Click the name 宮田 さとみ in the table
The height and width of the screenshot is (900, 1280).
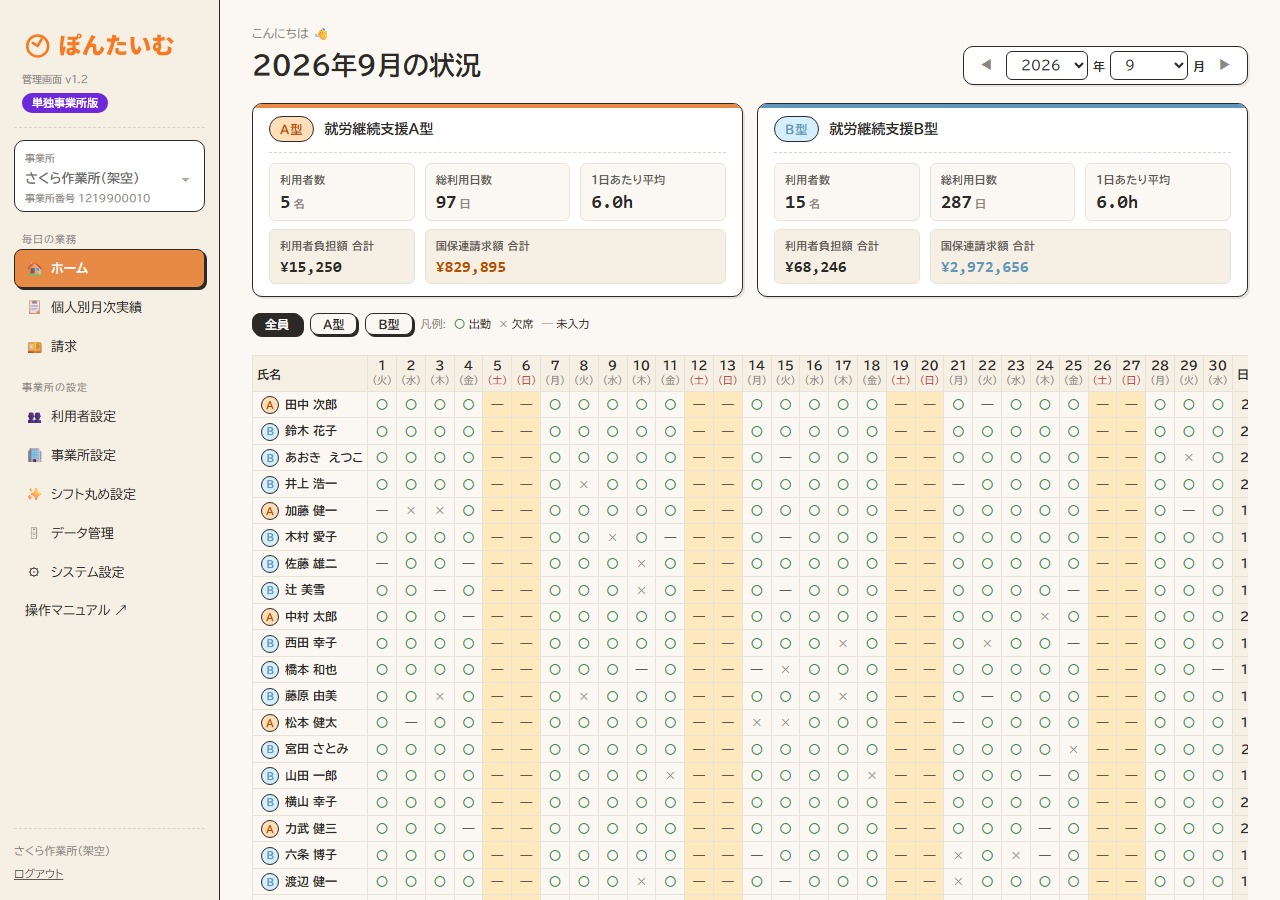[317, 749]
